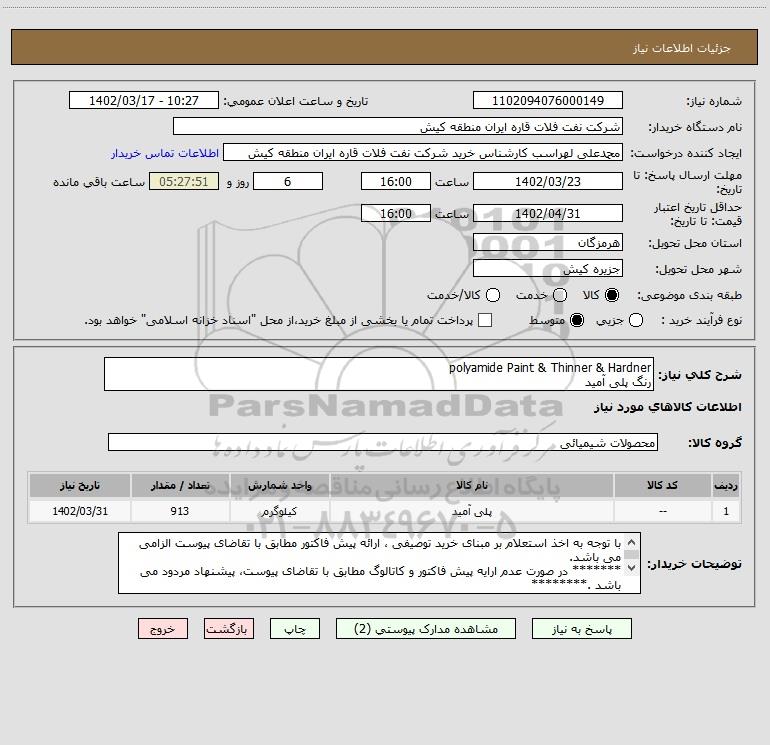Click the کد کالا column header
The width and height of the screenshot is (770, 745).
(x=662, y=486)
